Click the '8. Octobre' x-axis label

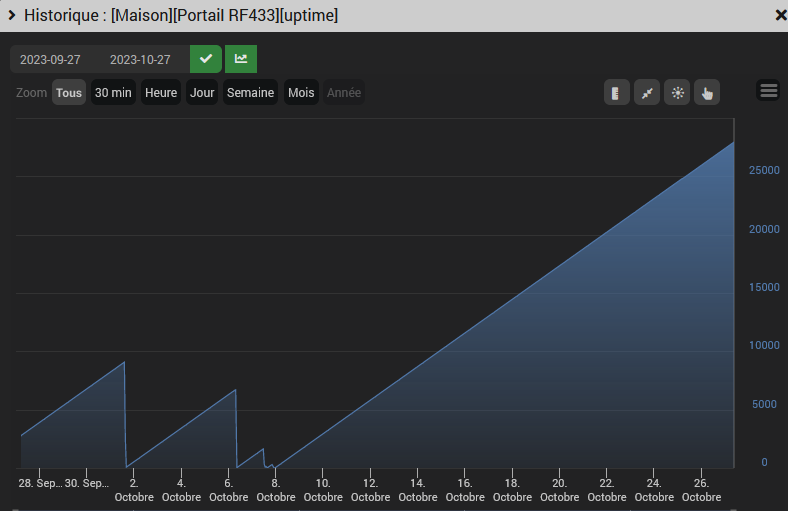(x=275, y=490)
